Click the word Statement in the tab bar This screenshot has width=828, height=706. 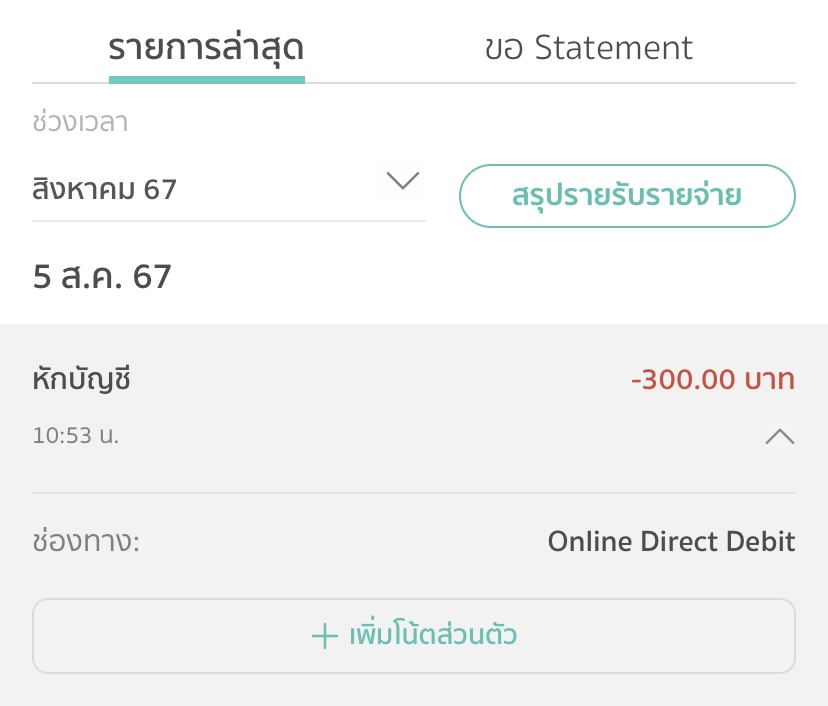tap(613, 48)
